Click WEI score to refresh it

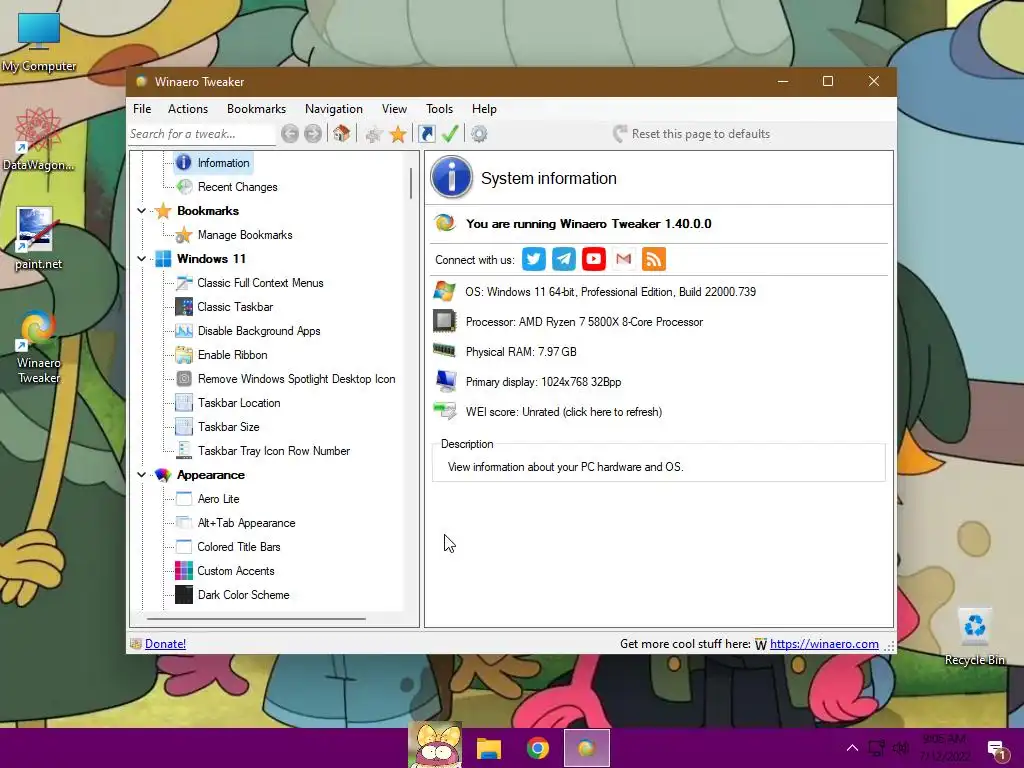pos(564,412)
